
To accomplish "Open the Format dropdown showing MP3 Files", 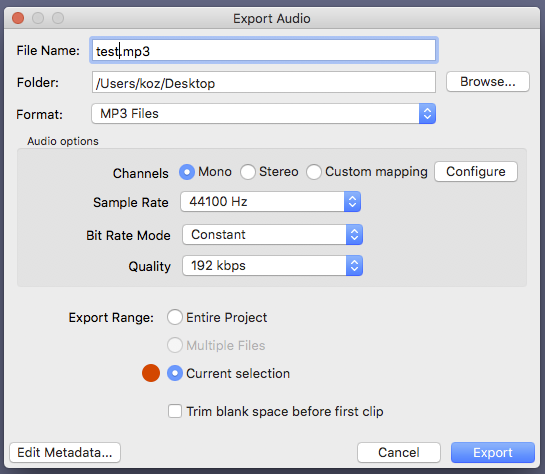I will click(x=263, y=114).
